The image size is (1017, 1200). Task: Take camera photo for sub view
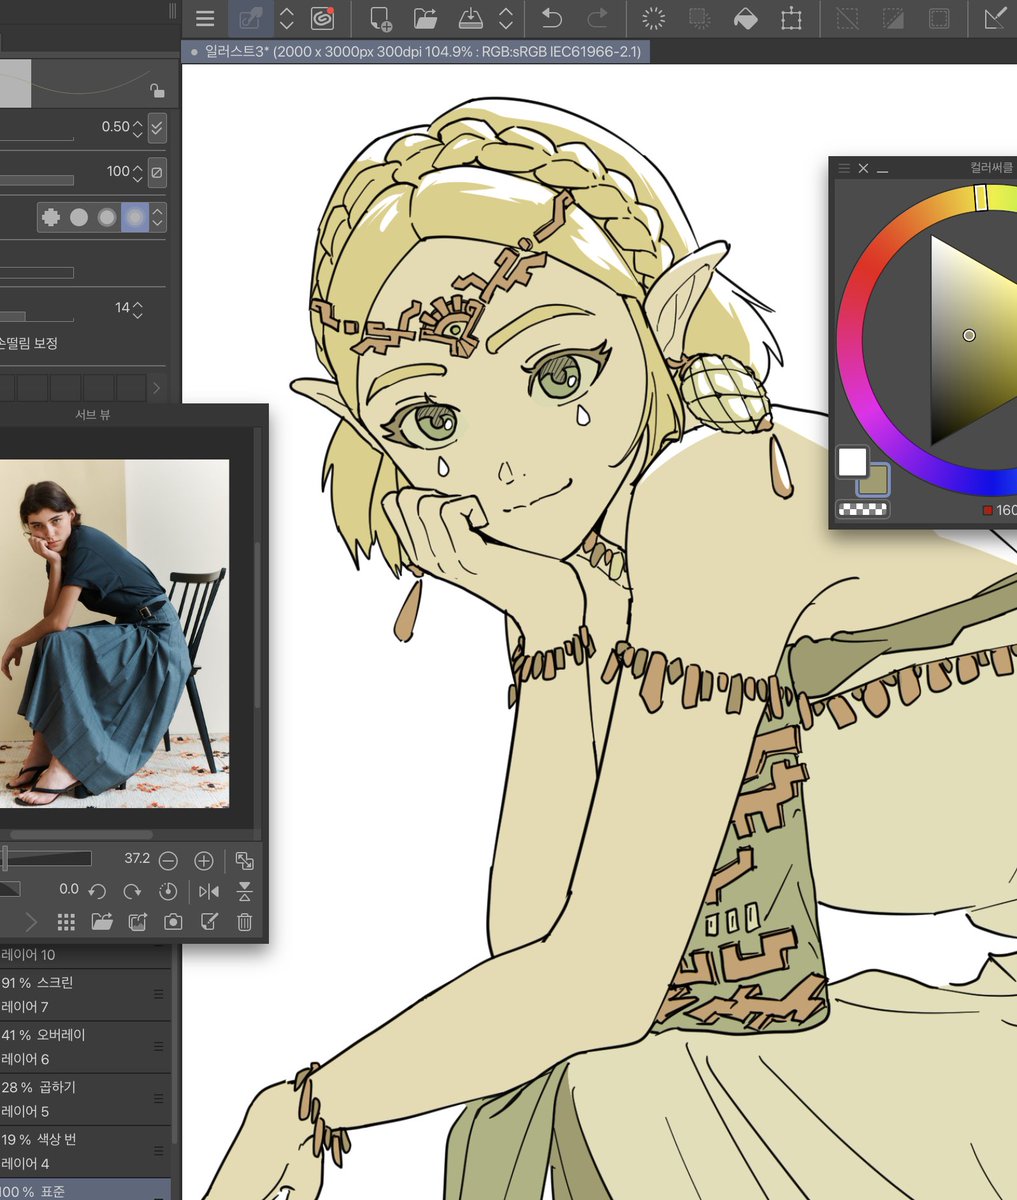[173, 922]
